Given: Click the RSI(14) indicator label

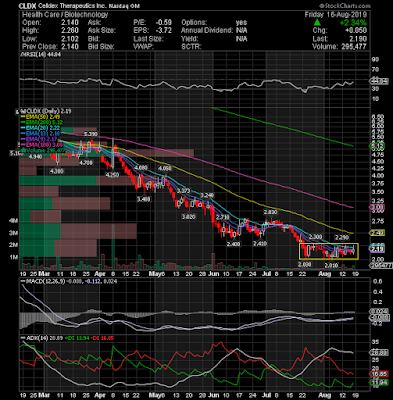Looking at the screenshot, I should click(x=32, y=54).
